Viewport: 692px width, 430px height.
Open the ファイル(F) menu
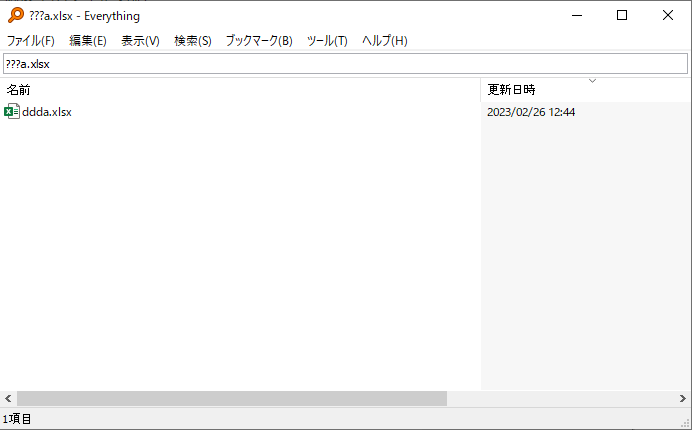[x=30, y=41]
